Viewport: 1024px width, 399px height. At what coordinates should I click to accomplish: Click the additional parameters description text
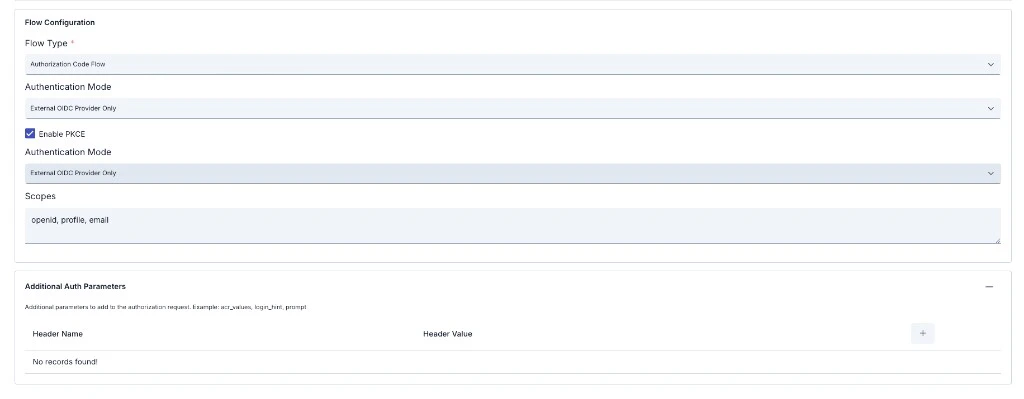click(166, 307)
